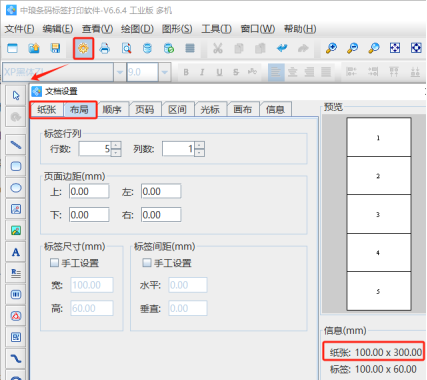Viewport: 427px width, 380px height.
Task: Click the save floppy disk icon
Action: tap(55, 48)
